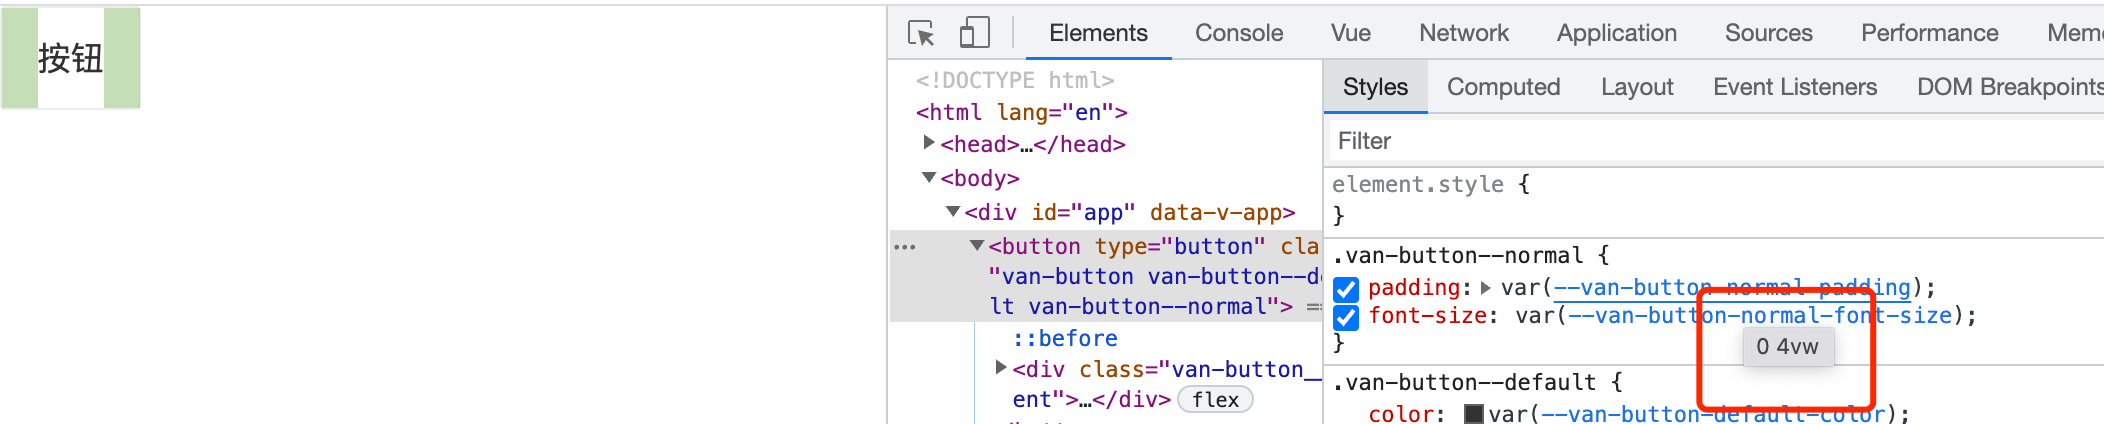Toggle the device toolbar icon
The width and height of the screenshot is (2104, 424).
(x=973, y=33)
